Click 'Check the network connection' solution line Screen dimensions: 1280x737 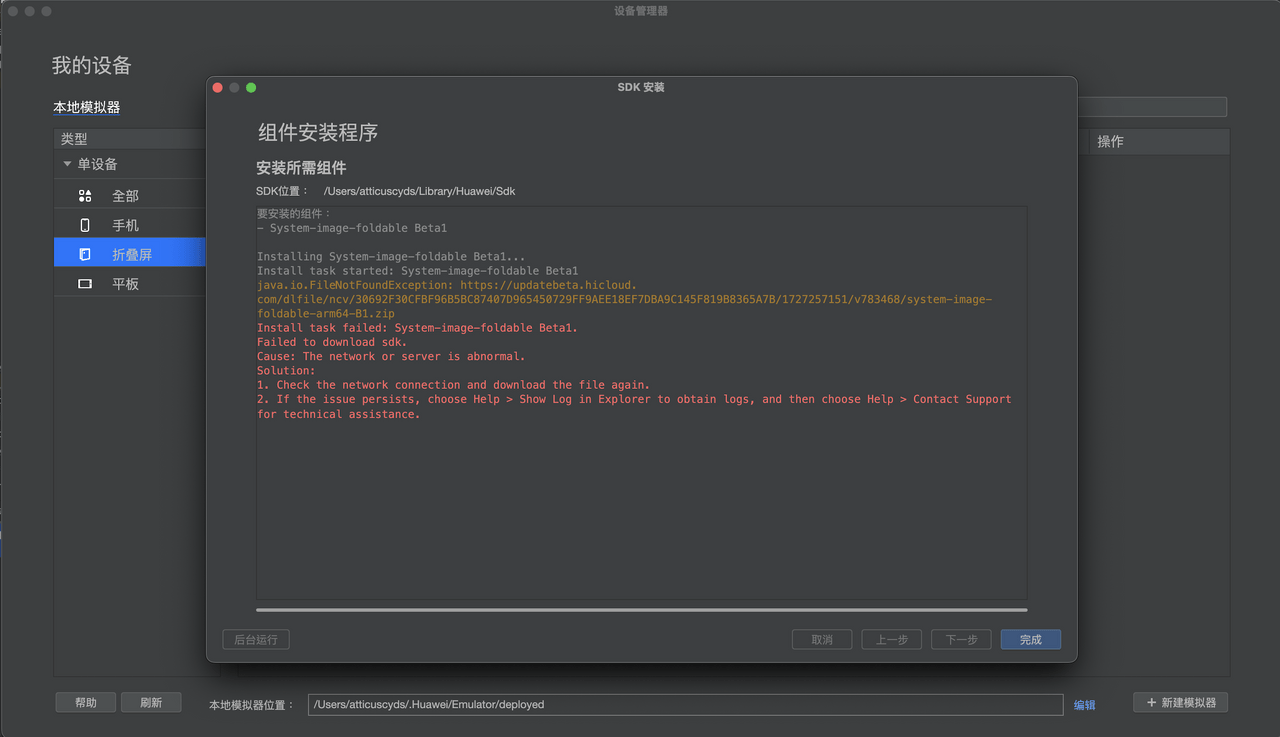click(x=453, y=385)
